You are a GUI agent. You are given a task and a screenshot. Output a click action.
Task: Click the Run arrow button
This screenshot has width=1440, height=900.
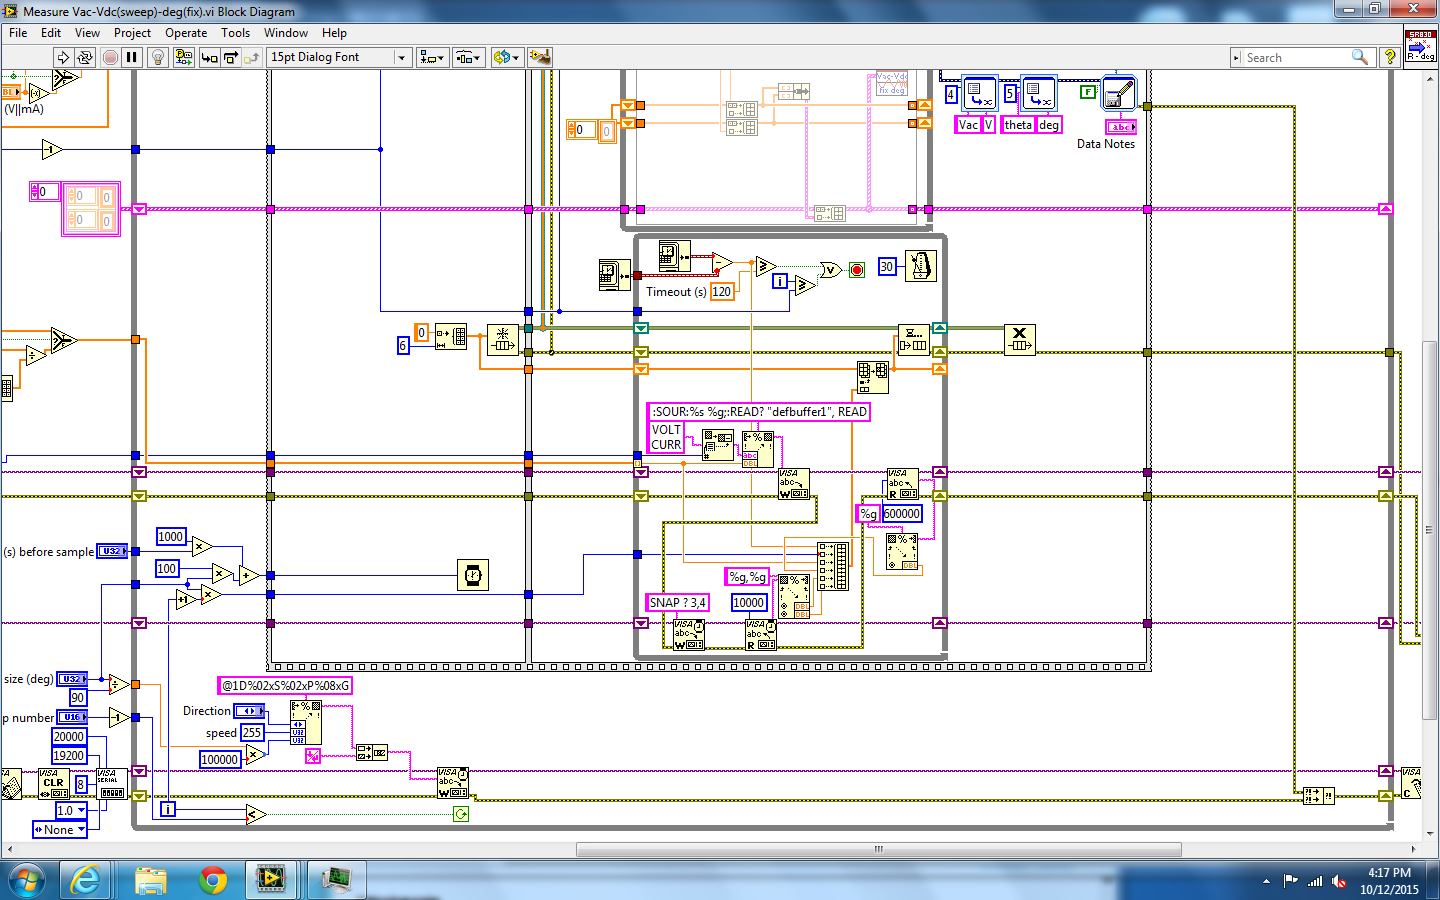[x=63, y=57]
